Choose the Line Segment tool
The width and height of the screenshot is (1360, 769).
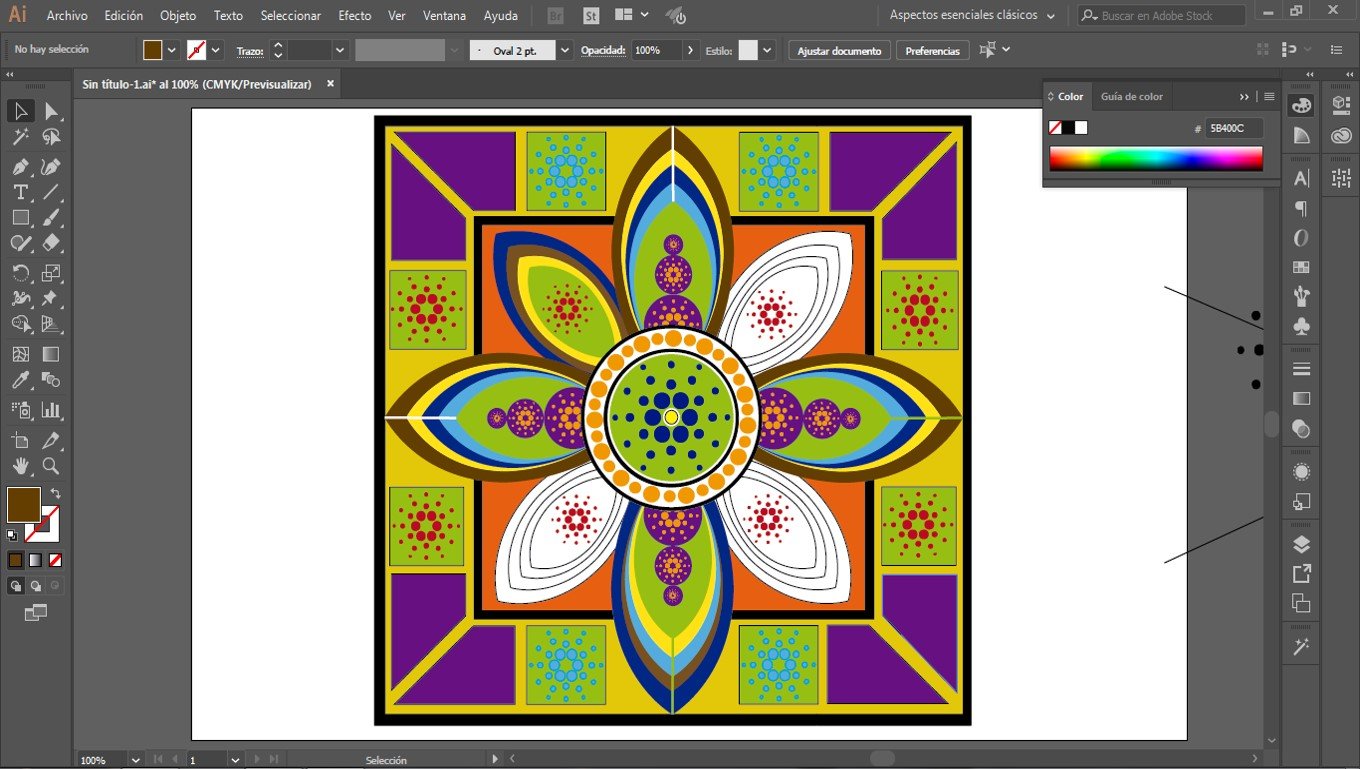pyautogui.click(x=51, y=192)
